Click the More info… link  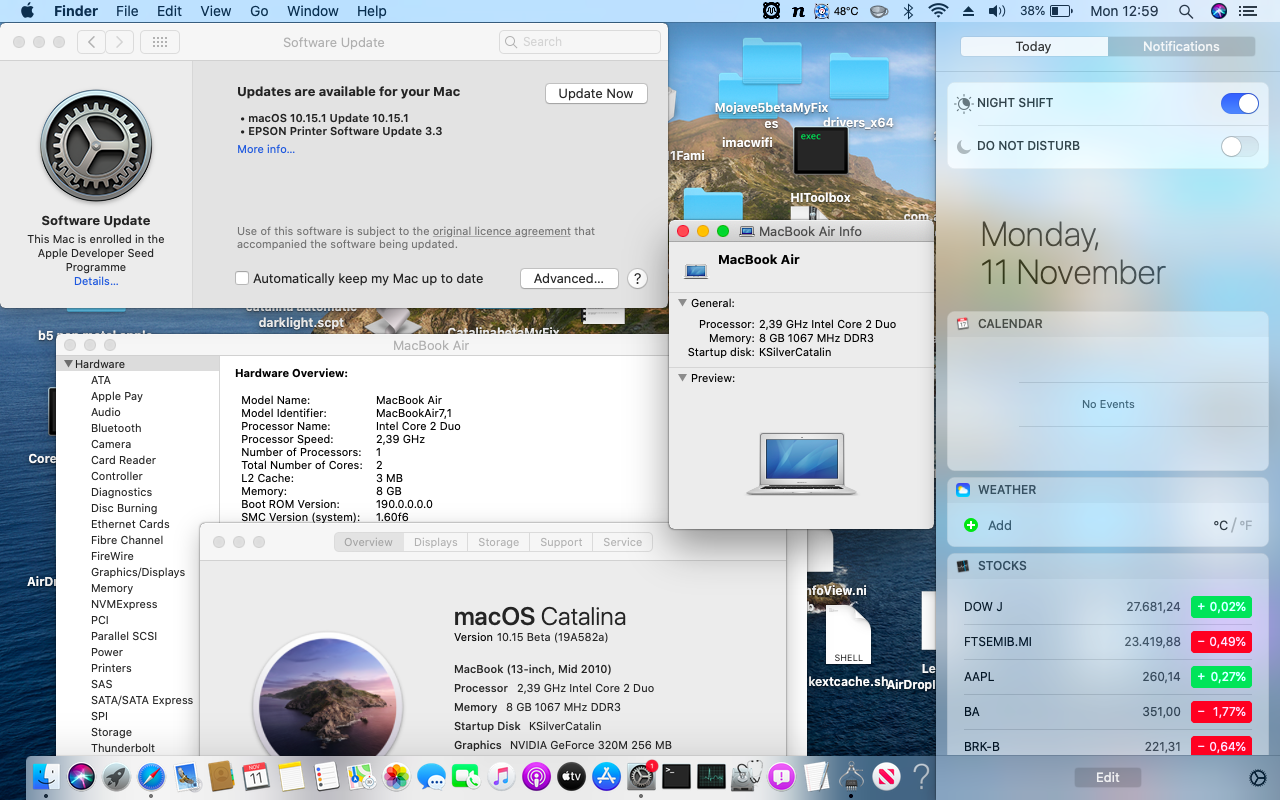click(266, 149)
